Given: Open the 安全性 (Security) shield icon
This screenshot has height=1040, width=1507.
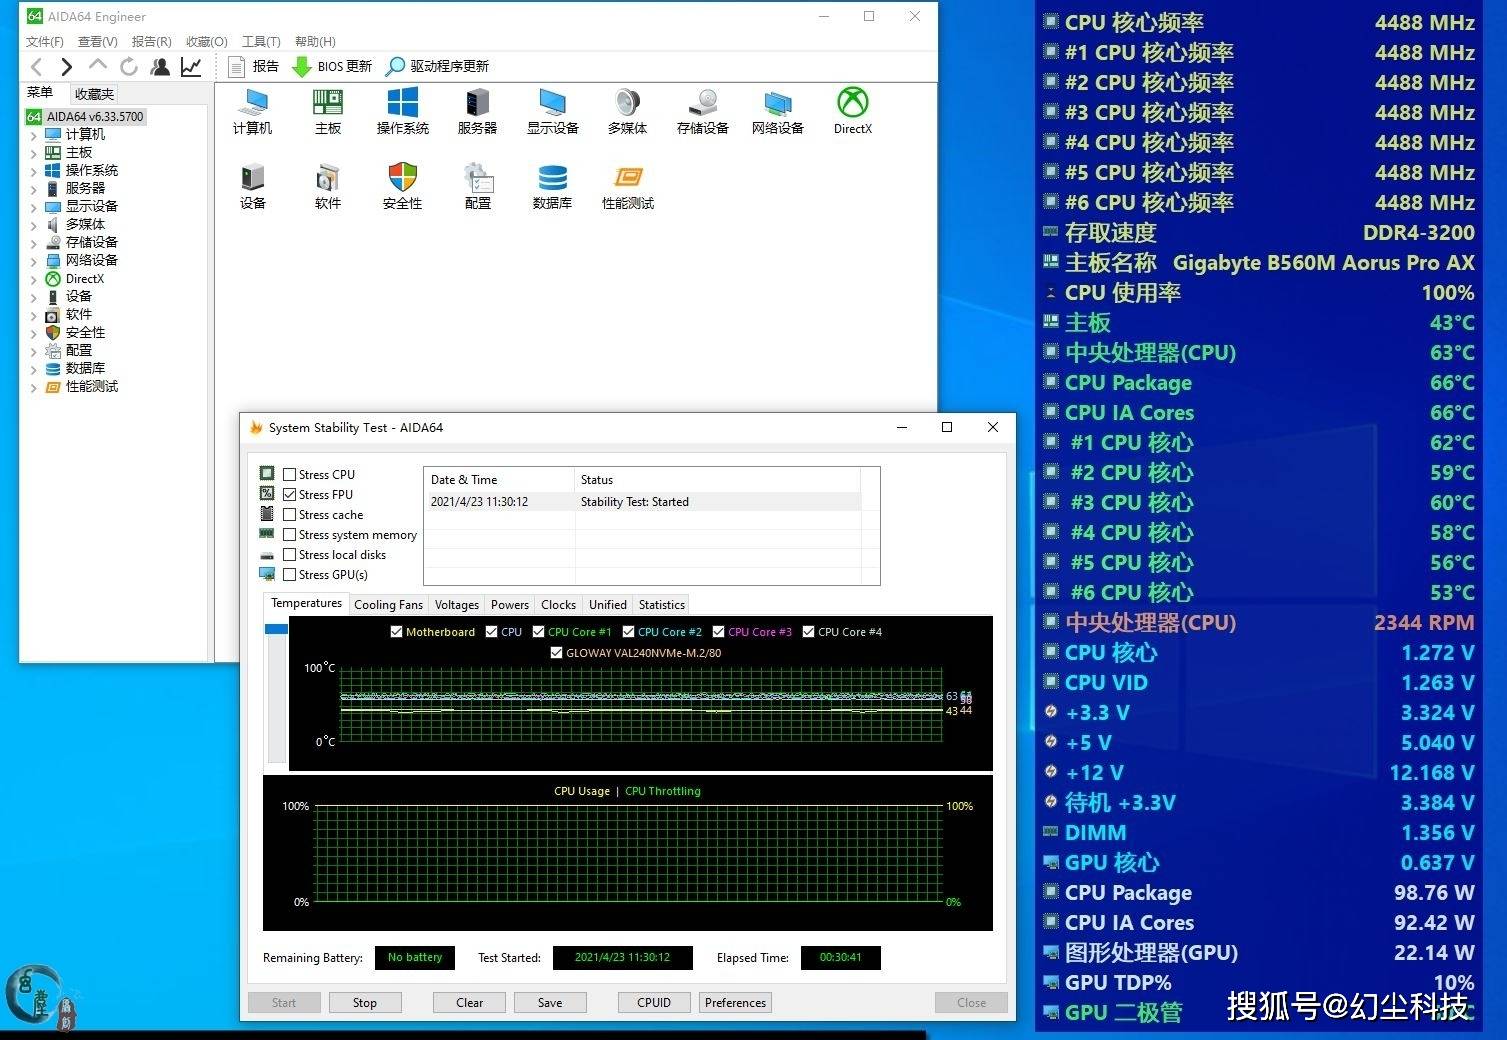Looking at the screenshot, I should (x=402, y=186).
